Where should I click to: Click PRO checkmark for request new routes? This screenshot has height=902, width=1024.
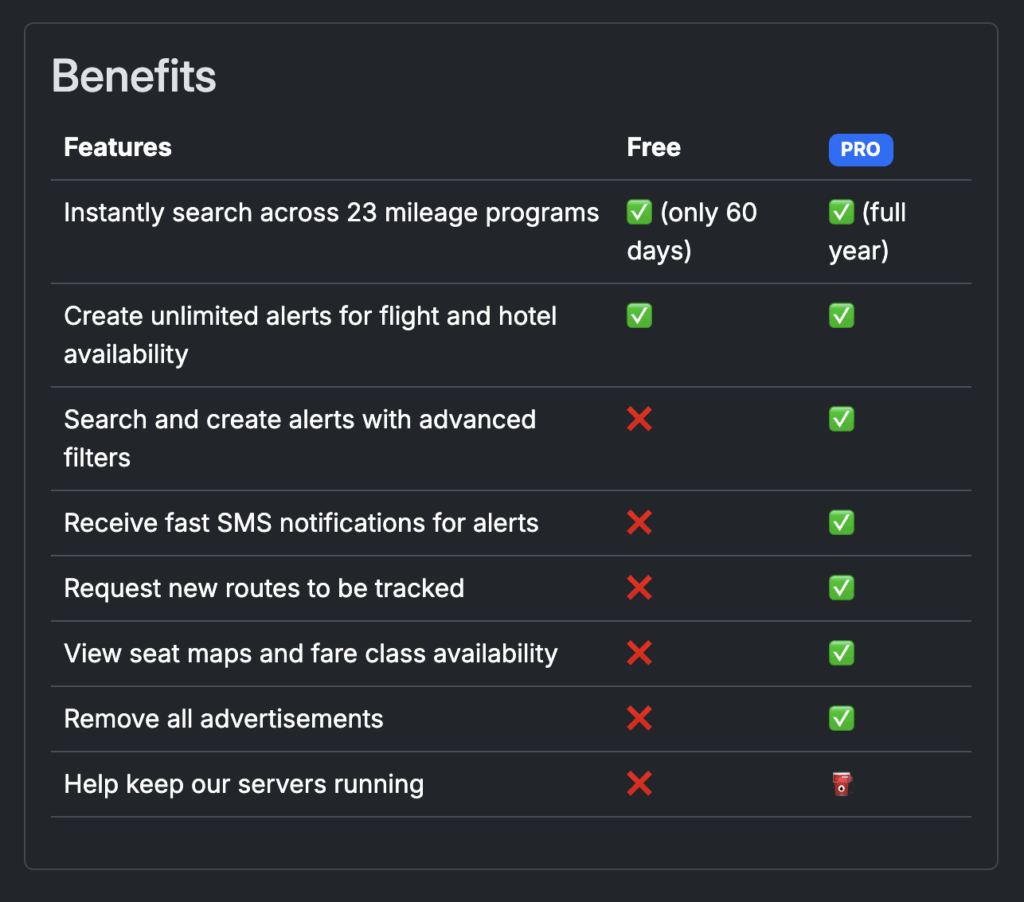click(x=841, y=587)
